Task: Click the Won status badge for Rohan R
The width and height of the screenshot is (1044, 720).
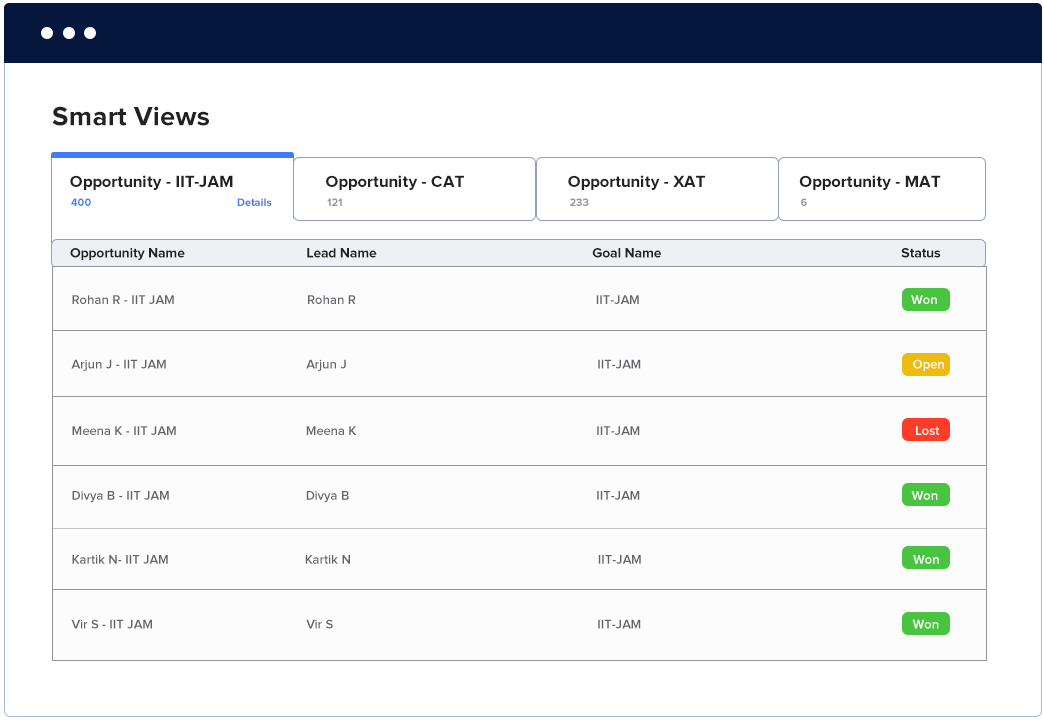Action: pos(925,300)
